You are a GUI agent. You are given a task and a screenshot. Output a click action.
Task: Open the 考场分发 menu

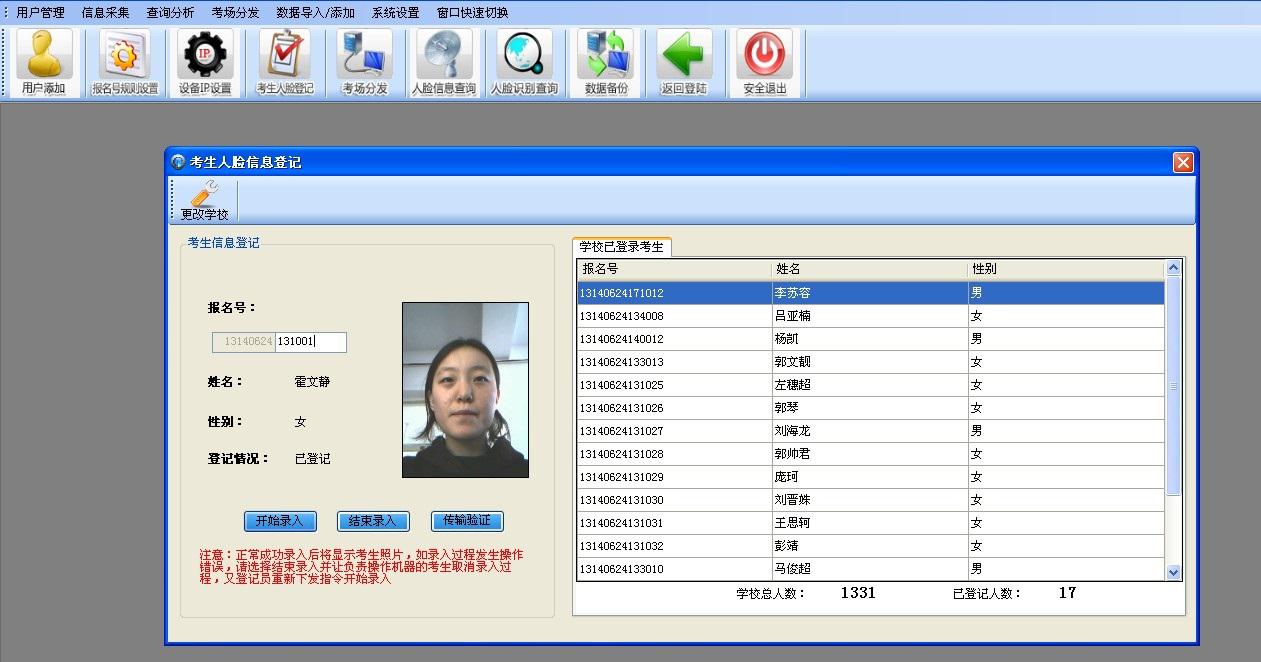[235, 13]
